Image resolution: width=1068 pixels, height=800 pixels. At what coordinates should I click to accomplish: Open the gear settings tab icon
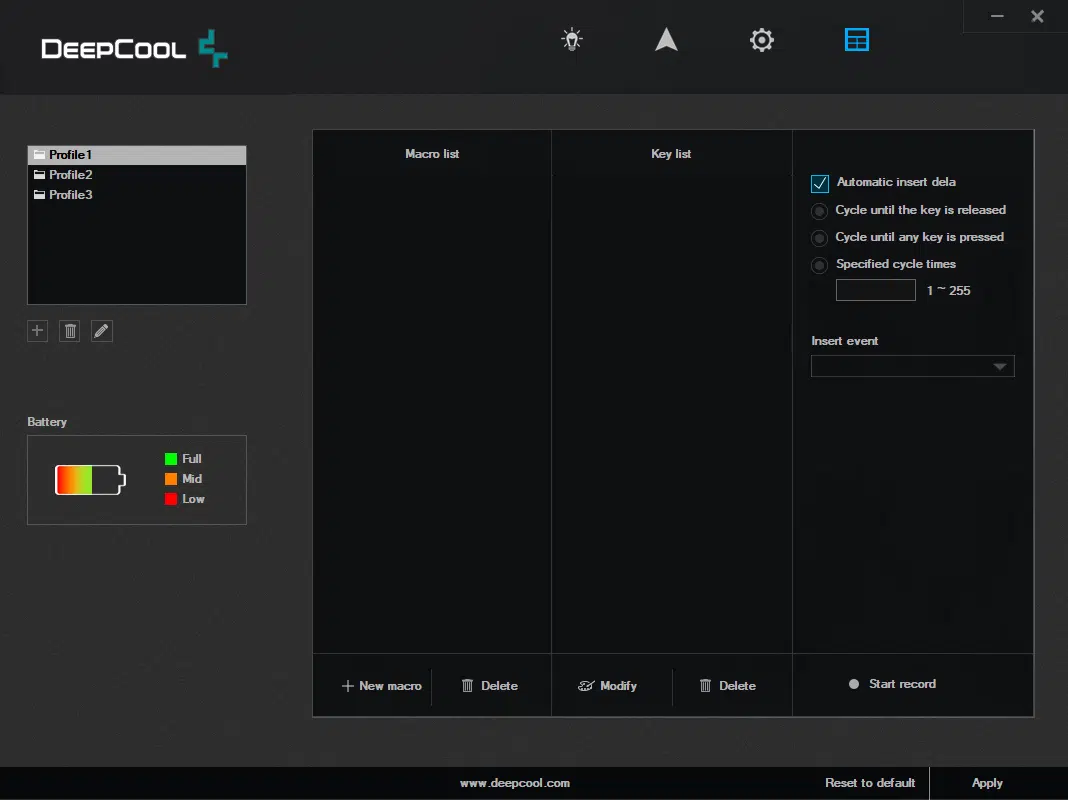(762, 40)
